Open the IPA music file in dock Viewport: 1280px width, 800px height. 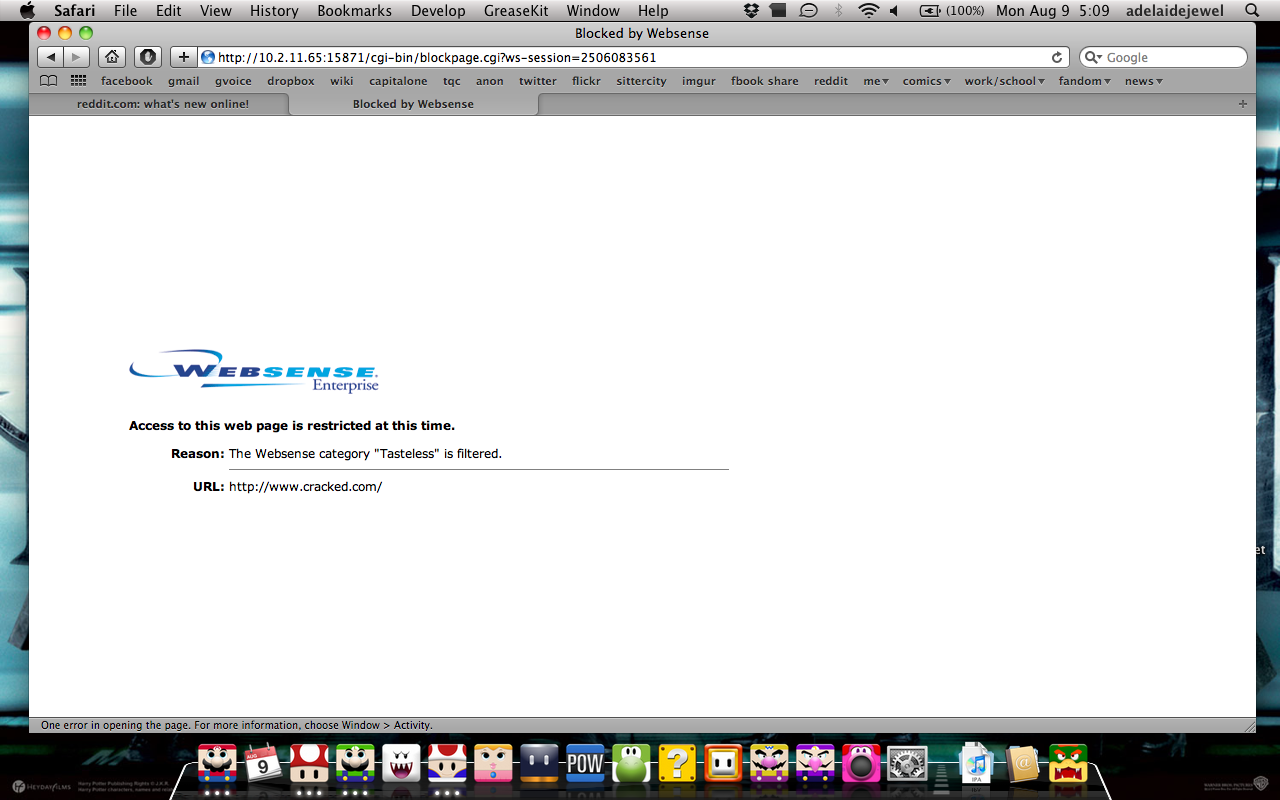tap(976, 764)
